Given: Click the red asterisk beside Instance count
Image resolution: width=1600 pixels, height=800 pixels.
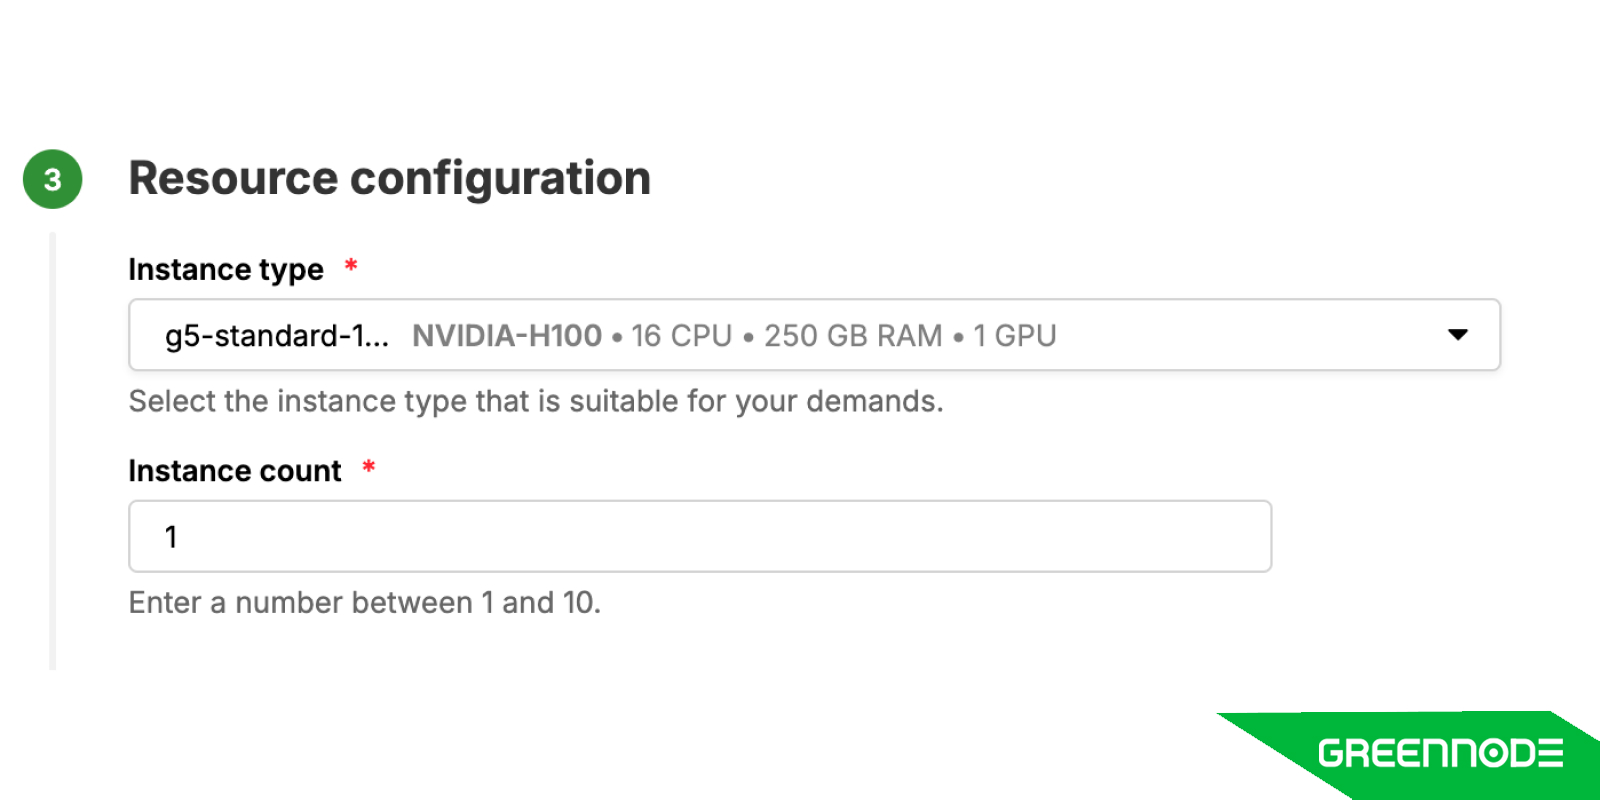Looking at the screenshot, I should pyautogui.click(x=369, y=467).
